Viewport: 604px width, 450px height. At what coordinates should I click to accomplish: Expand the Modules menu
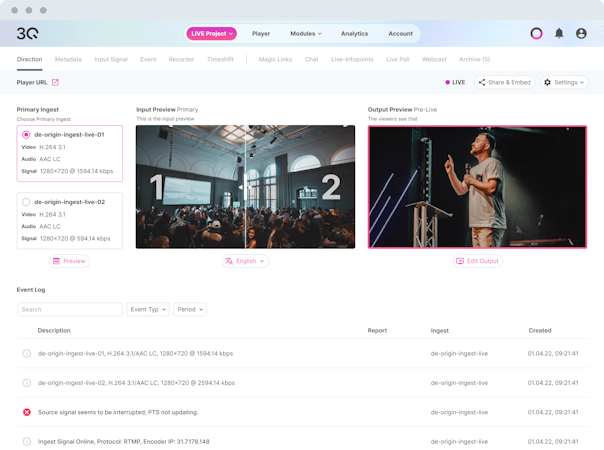click(306, 34)
